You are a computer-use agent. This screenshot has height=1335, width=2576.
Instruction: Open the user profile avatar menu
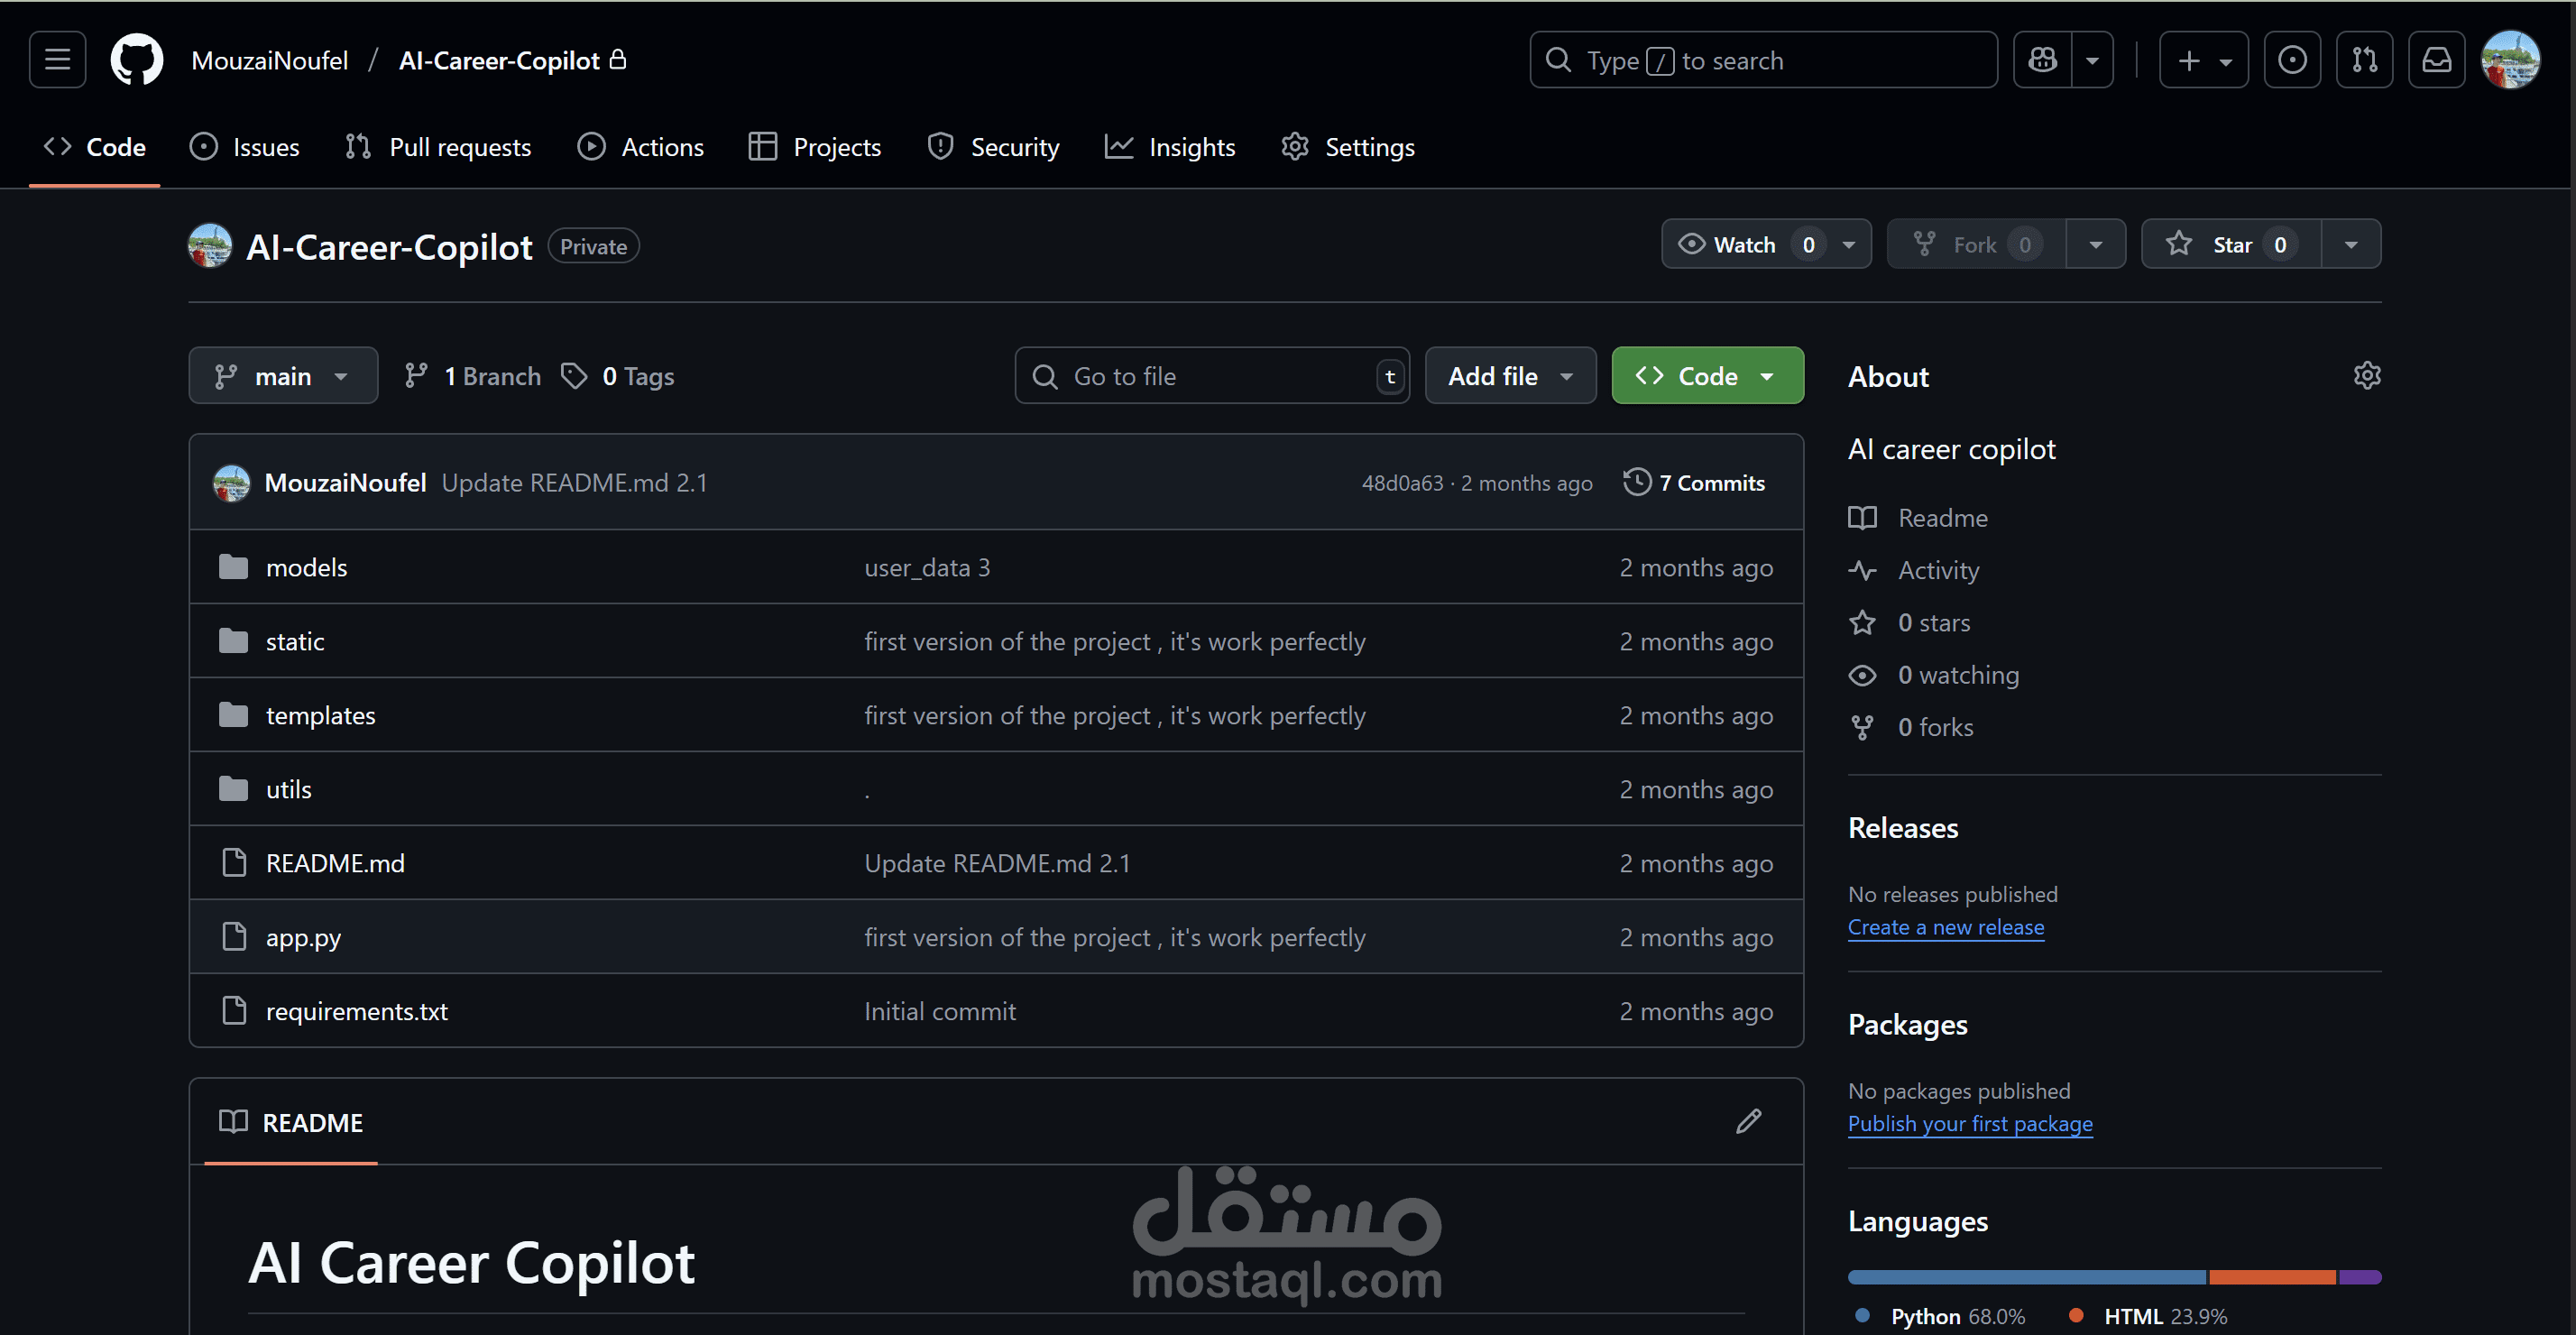pos(2510,60)
